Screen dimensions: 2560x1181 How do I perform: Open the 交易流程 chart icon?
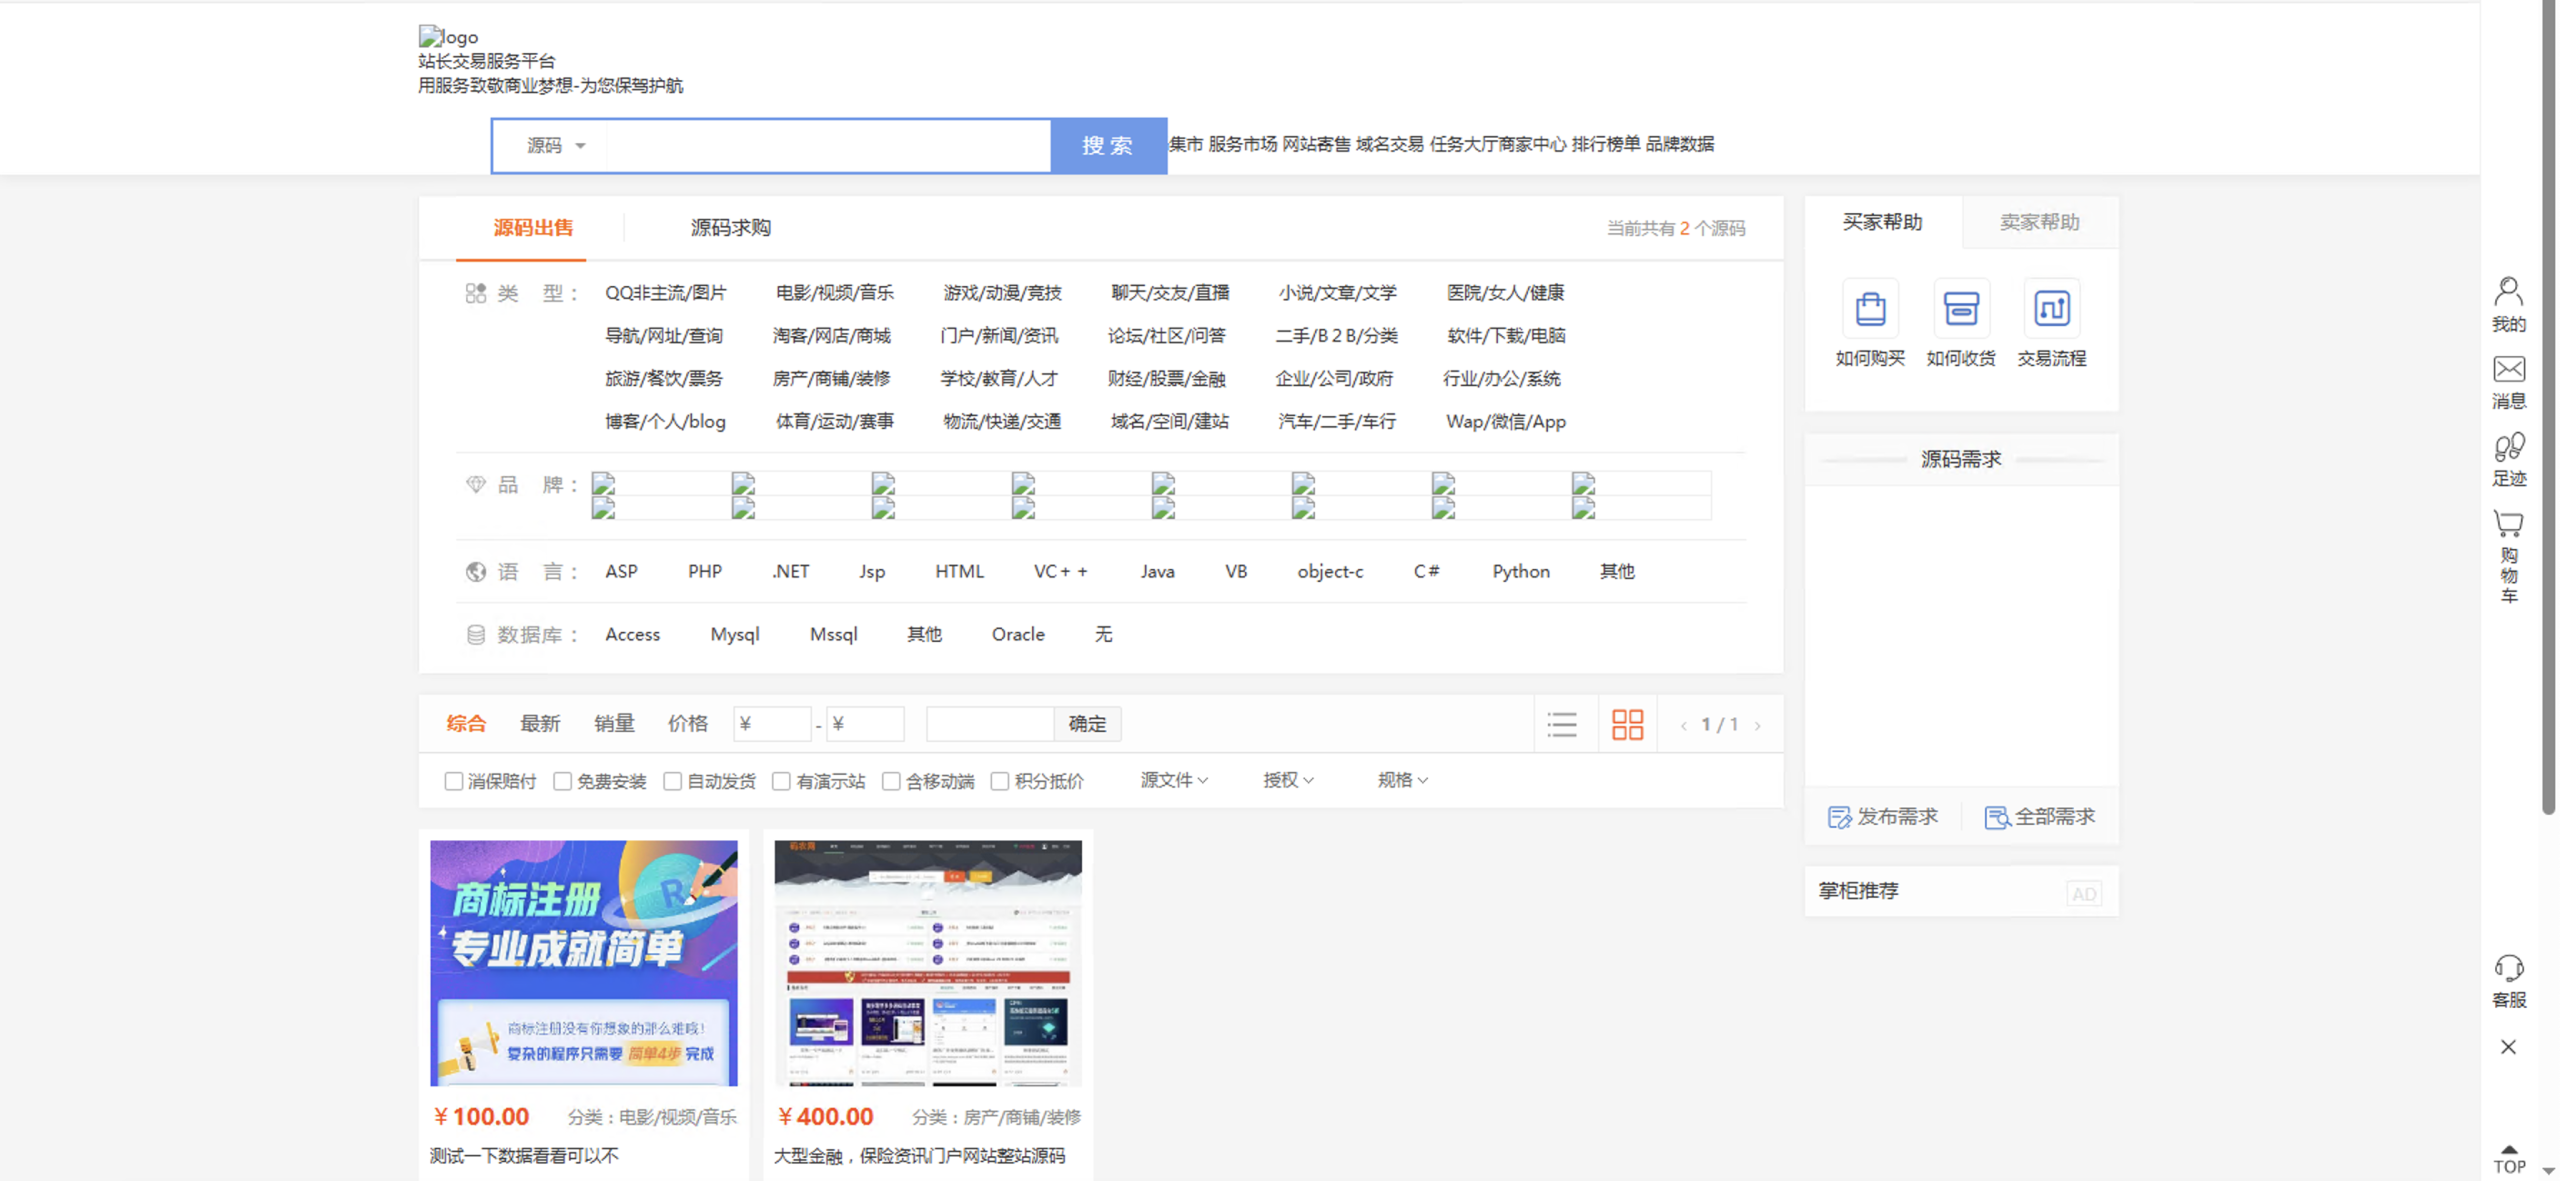coord(2051,309)
